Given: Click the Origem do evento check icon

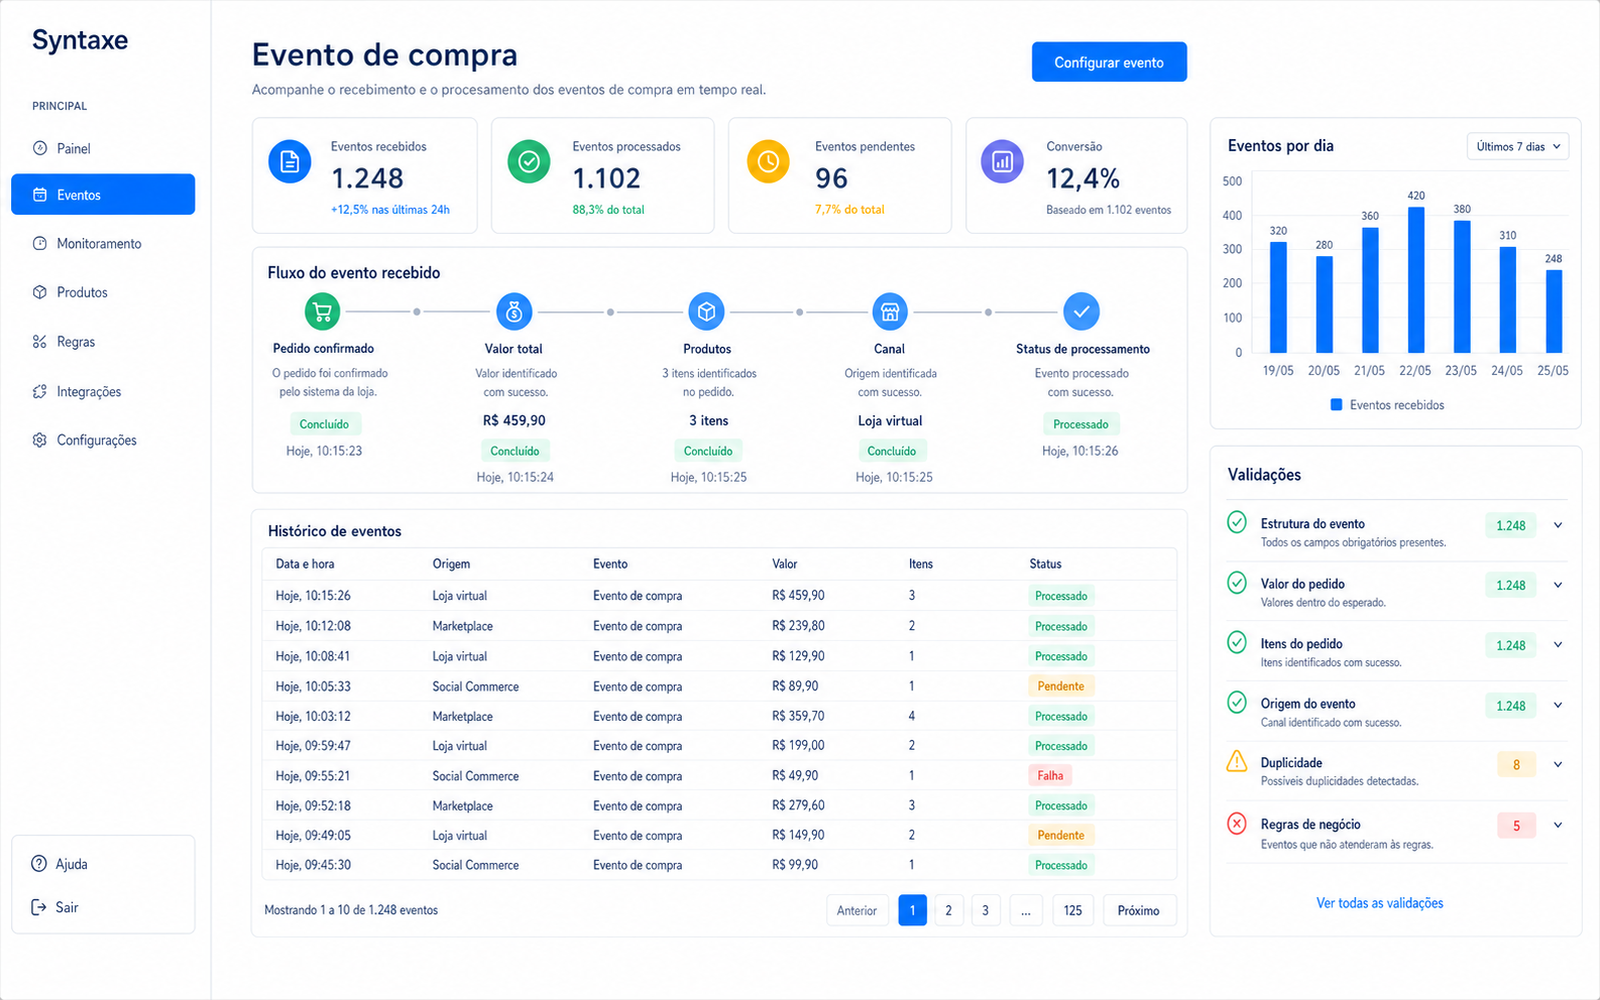Looking at the screenshot, I should (x=1237, y=702).
